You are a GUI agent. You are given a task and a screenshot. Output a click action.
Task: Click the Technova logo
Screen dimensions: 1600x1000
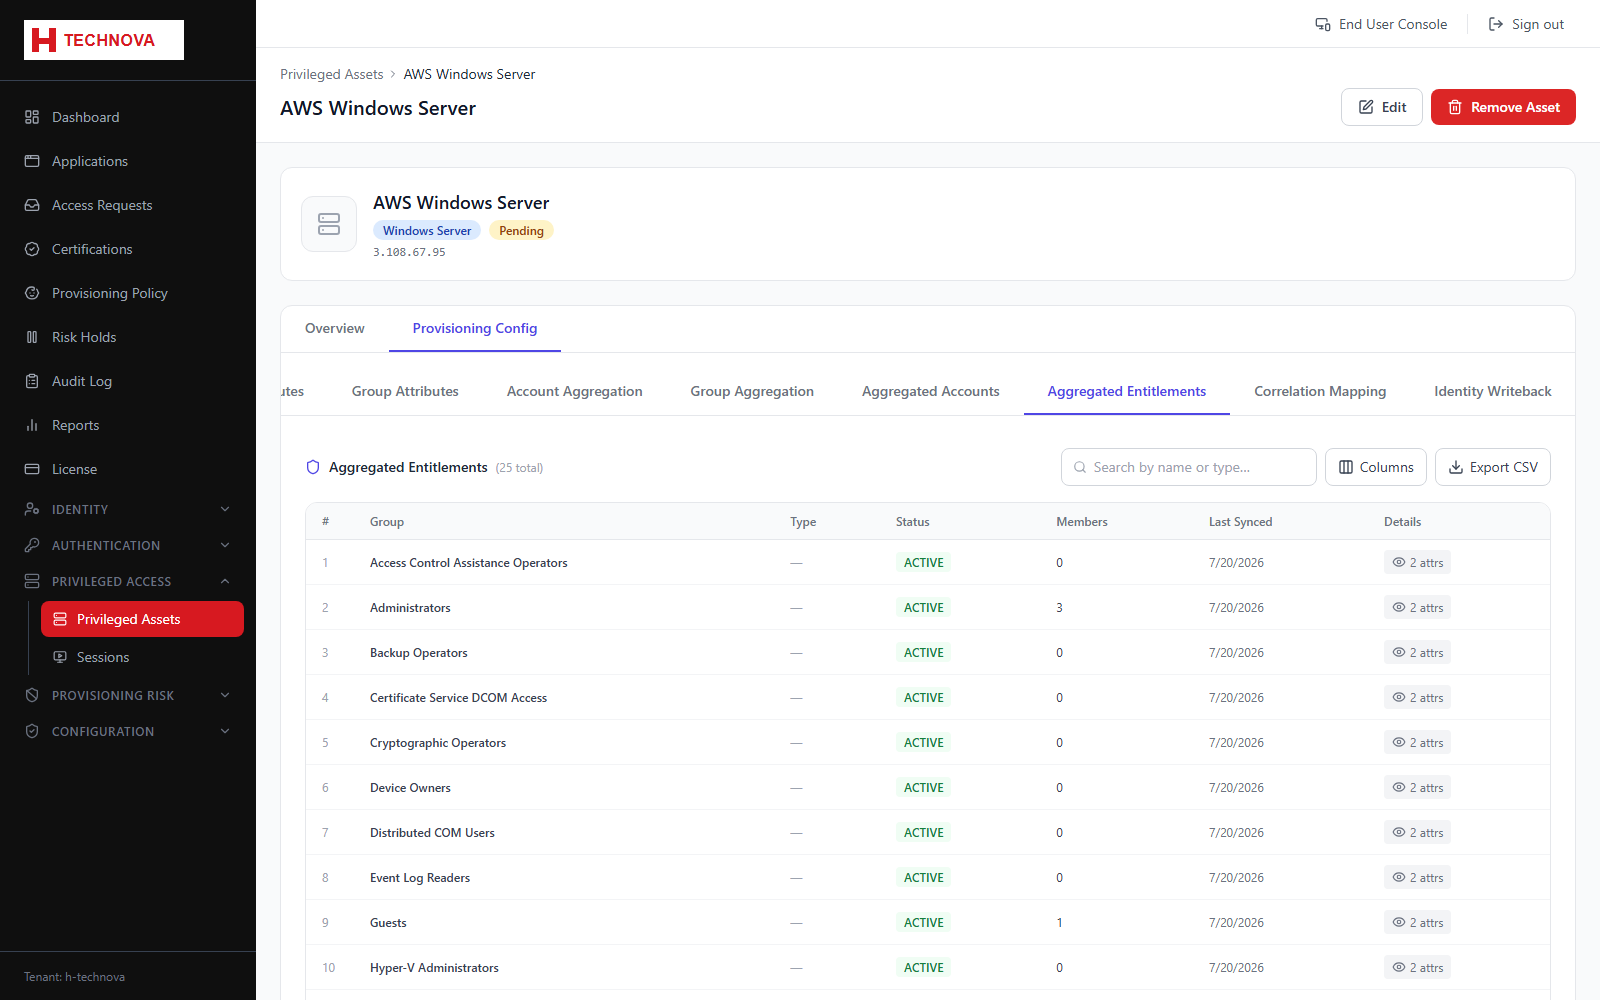(x=104, y=40)
